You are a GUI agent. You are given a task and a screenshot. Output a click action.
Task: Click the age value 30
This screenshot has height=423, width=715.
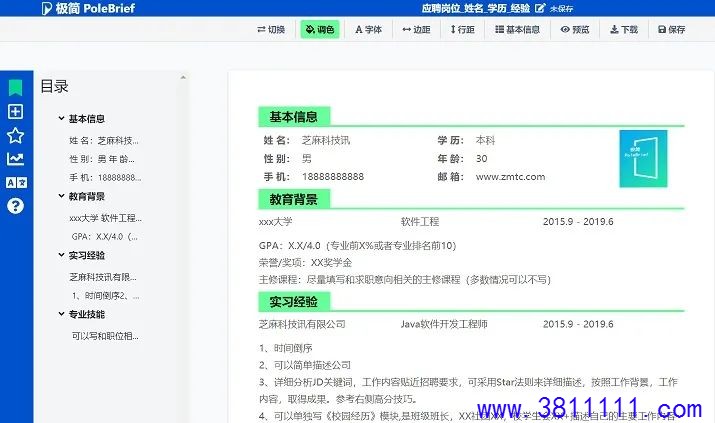pyautogui.click(x=482, y=159)
